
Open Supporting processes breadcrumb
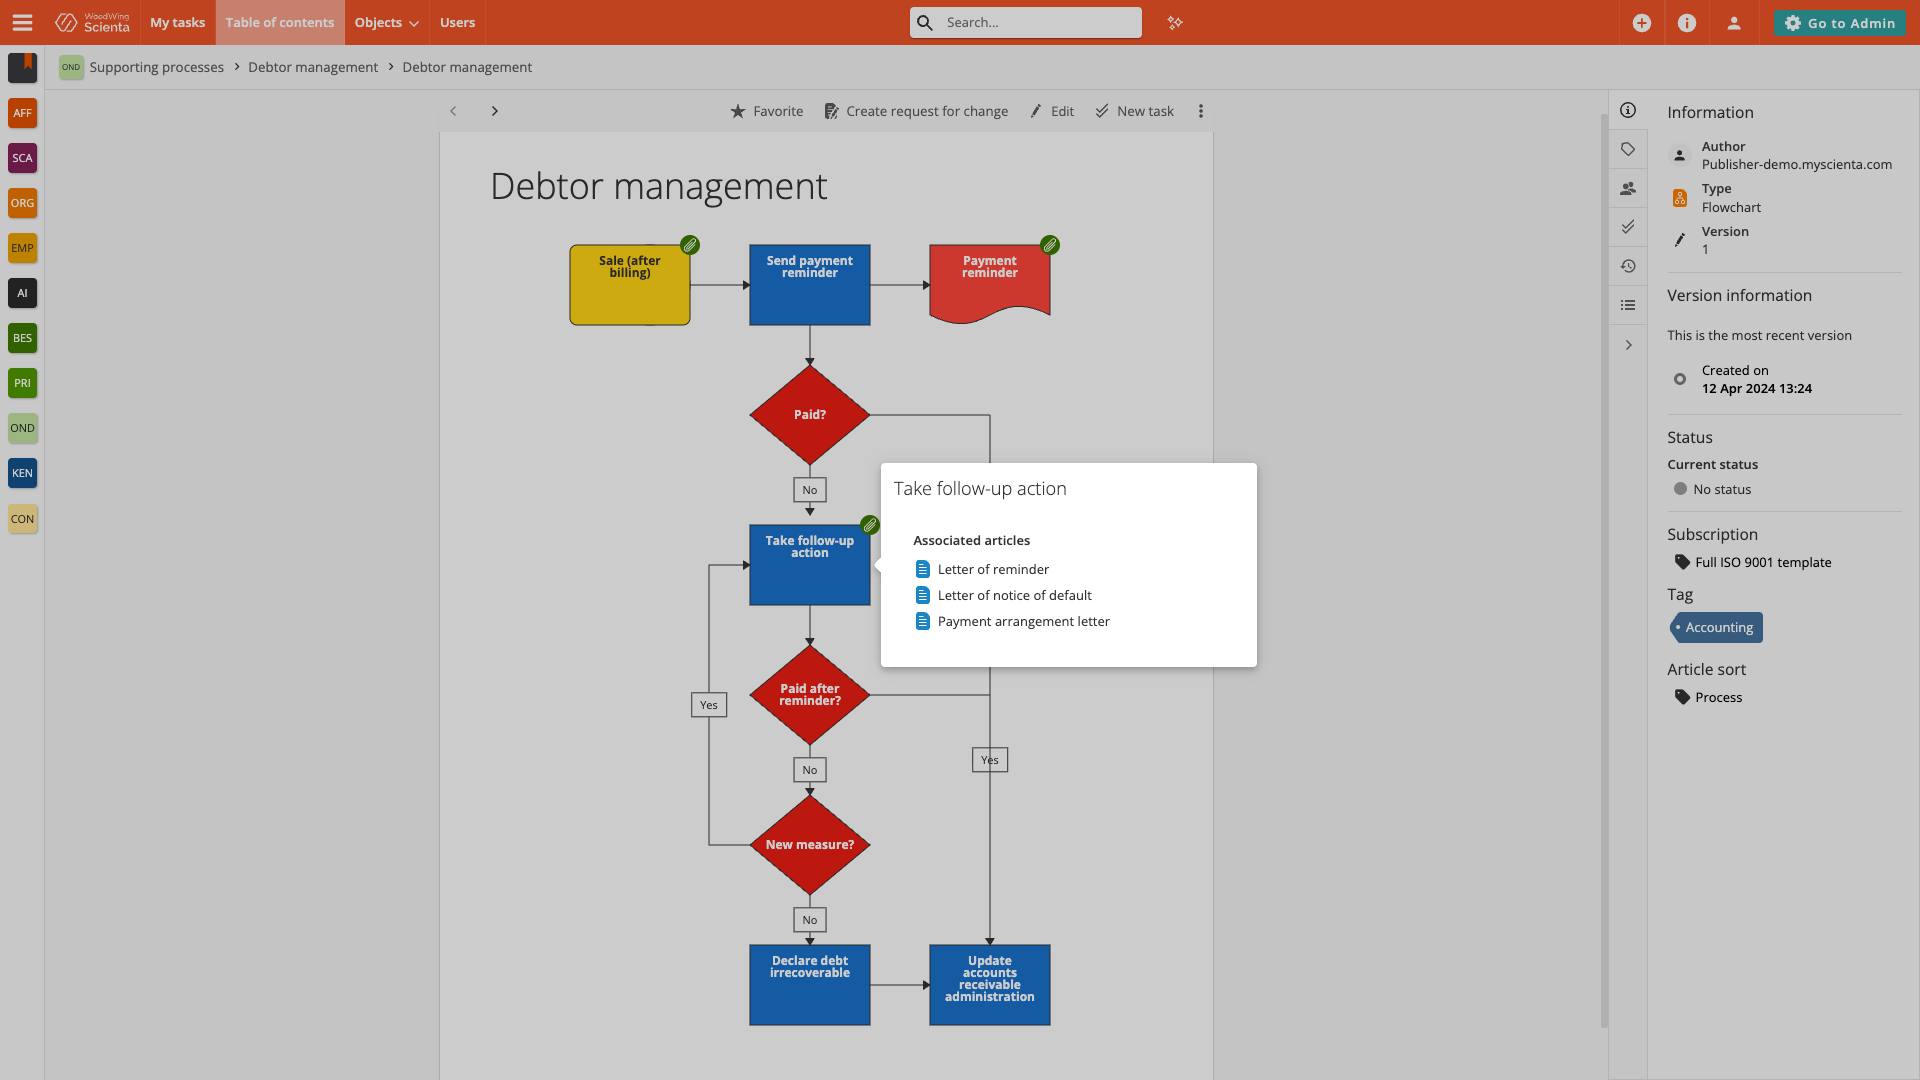coord(157,67)
